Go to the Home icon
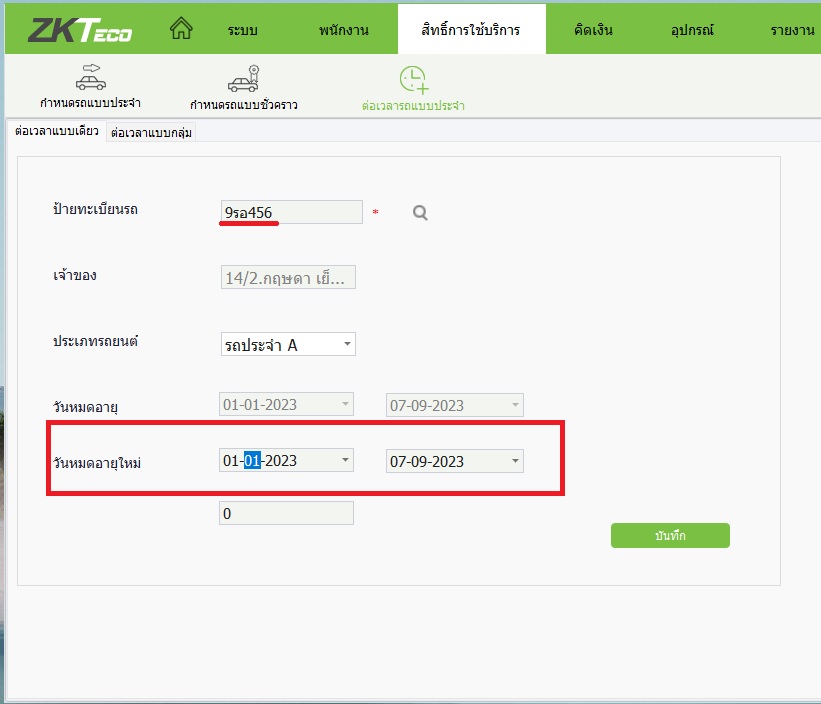Image resolution: width=821 pixels, height=704 pixels. [181, 28]
